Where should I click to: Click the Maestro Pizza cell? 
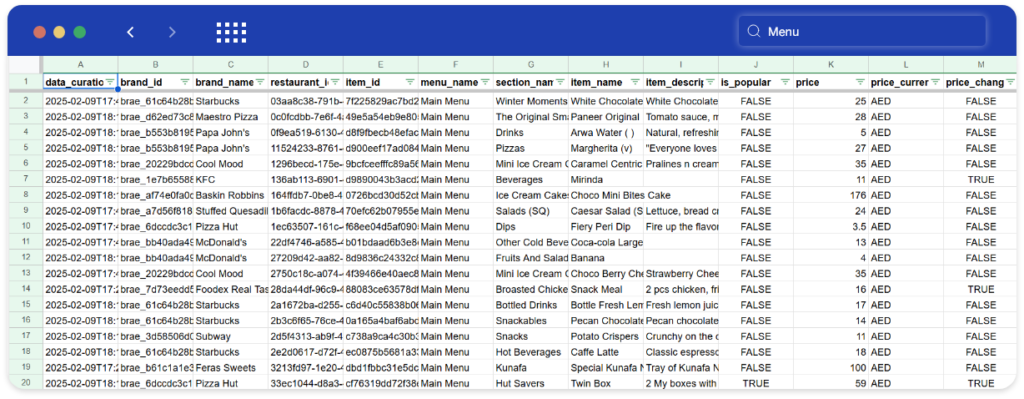(x=231, y=117)
